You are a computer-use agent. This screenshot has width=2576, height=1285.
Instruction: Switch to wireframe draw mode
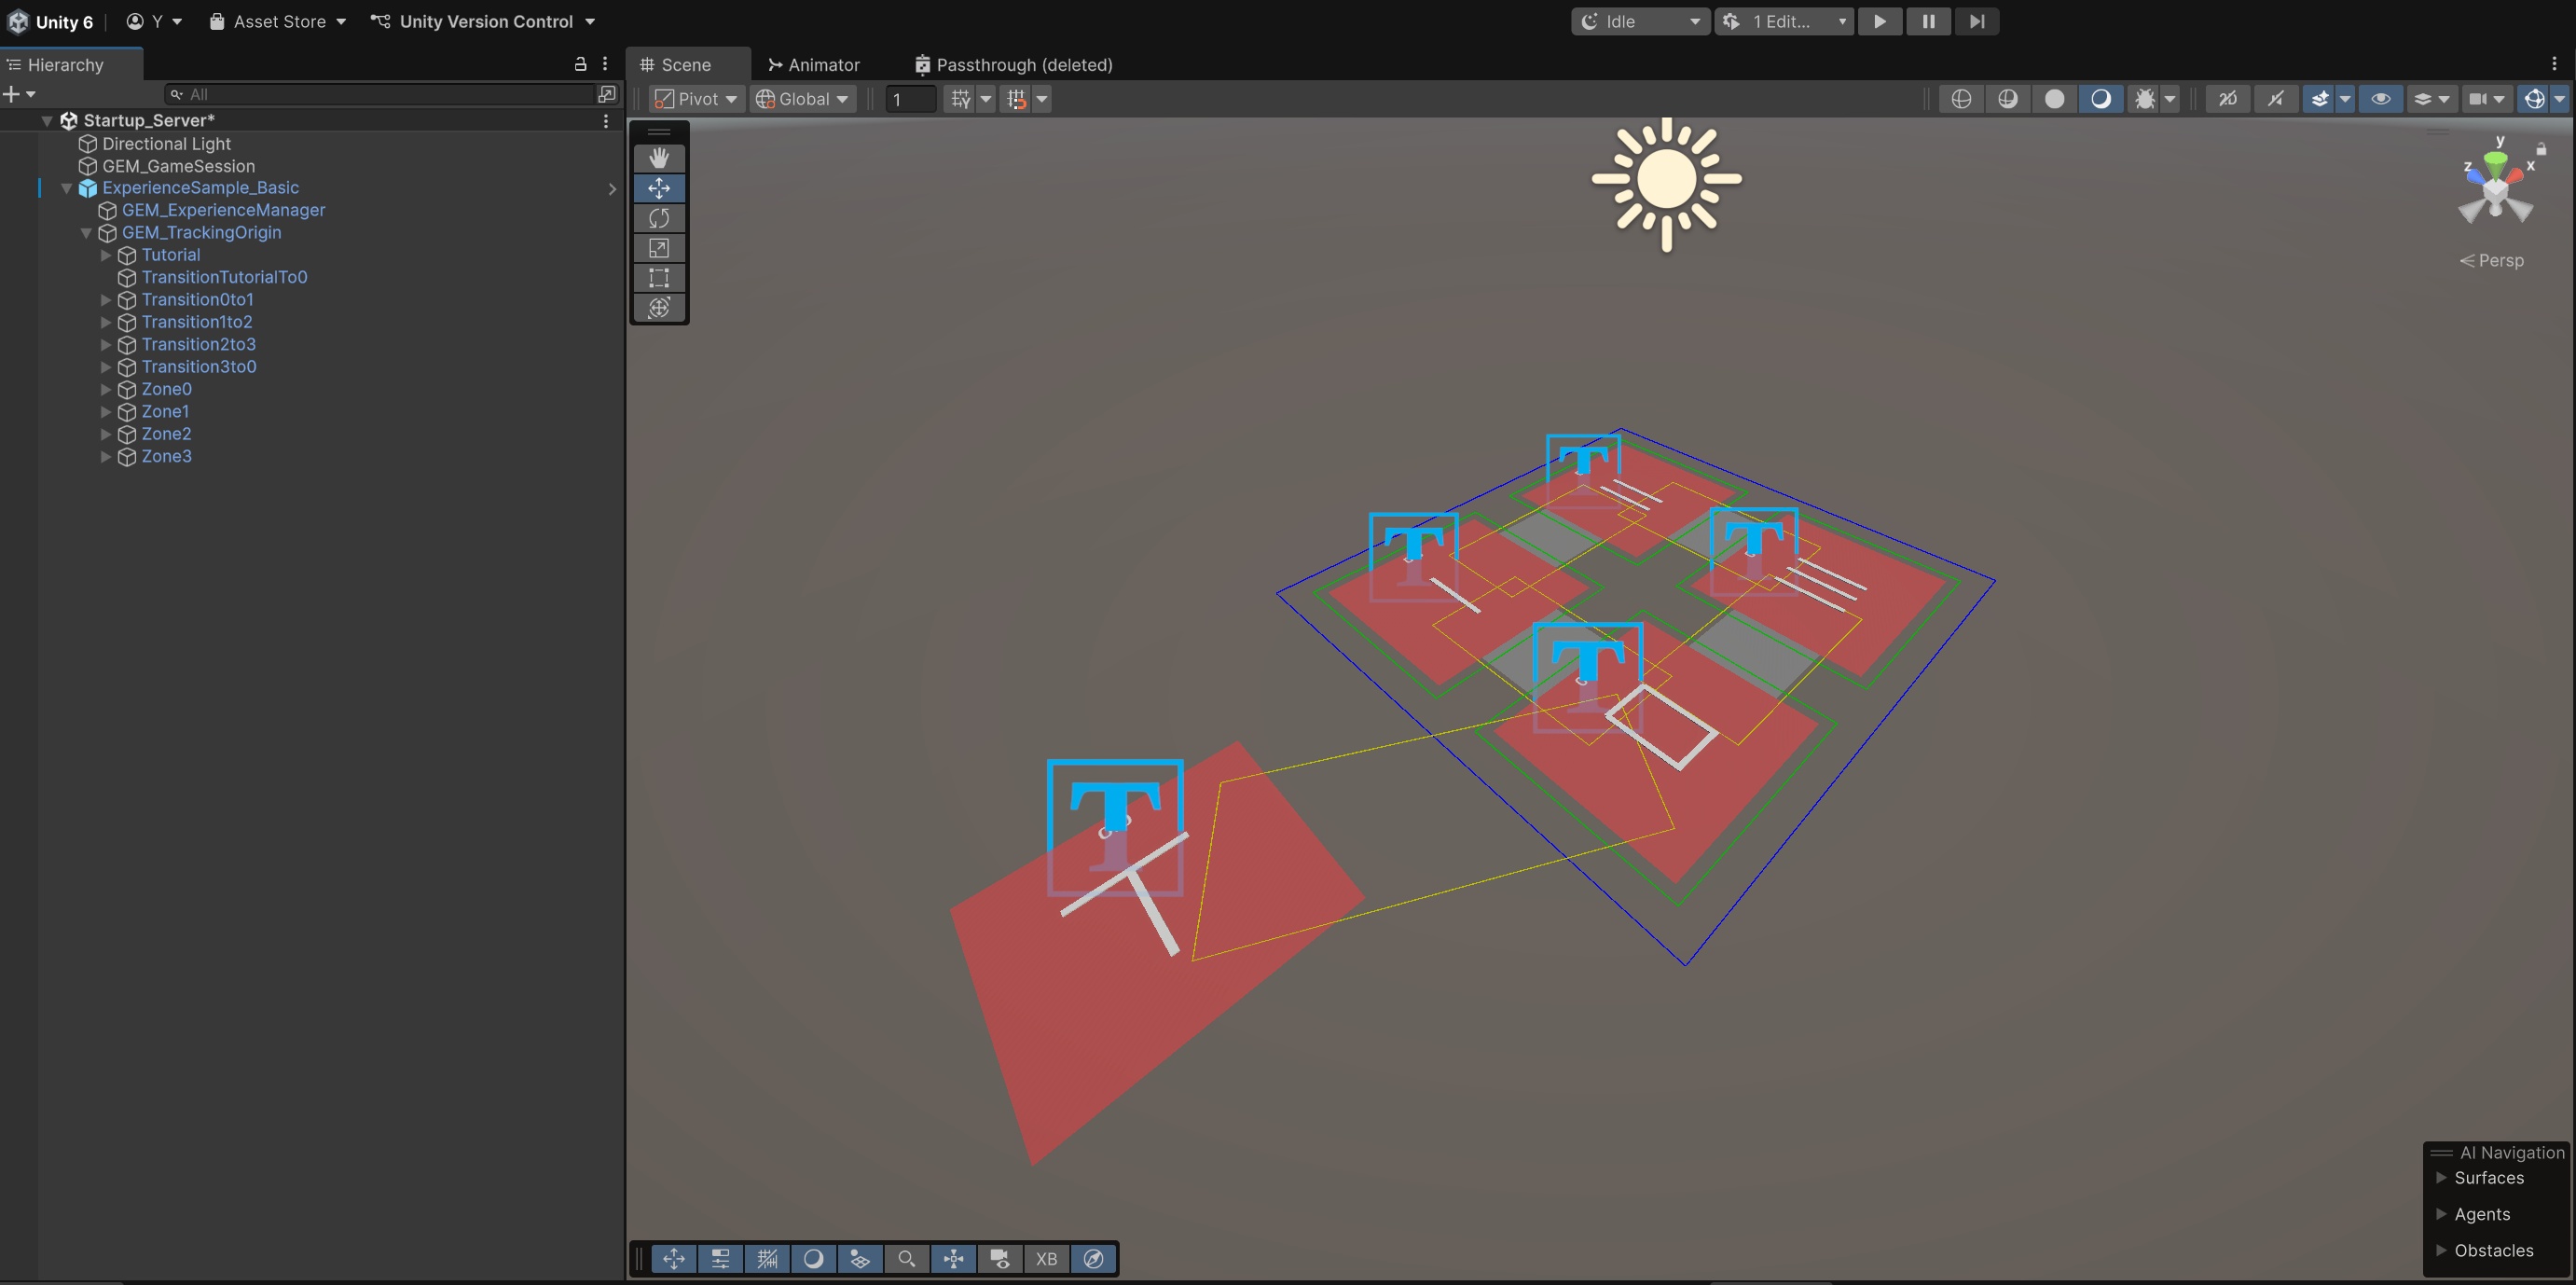tap(1961, 99)
